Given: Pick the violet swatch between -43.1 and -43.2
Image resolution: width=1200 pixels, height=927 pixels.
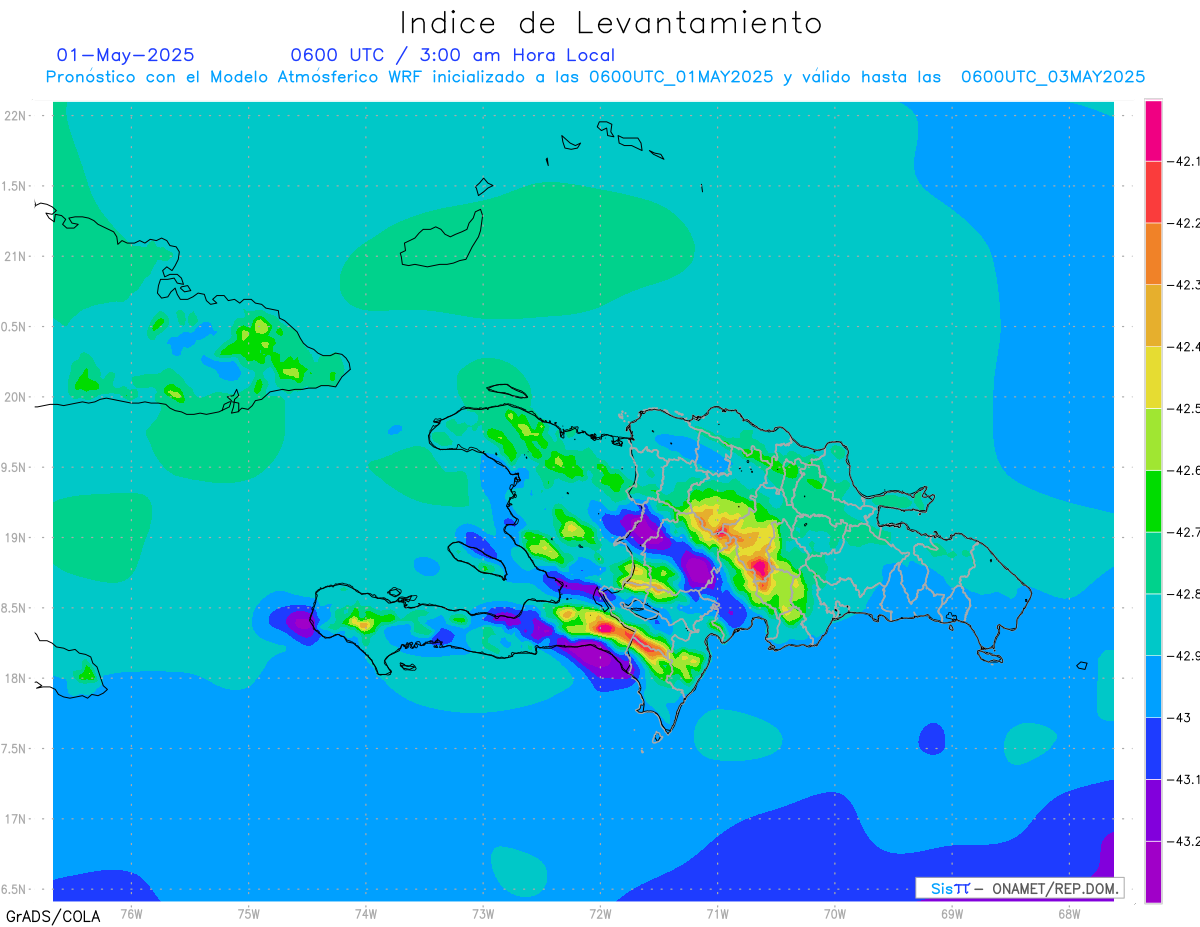Looking at the screenshot, I should pos(1153,810).
